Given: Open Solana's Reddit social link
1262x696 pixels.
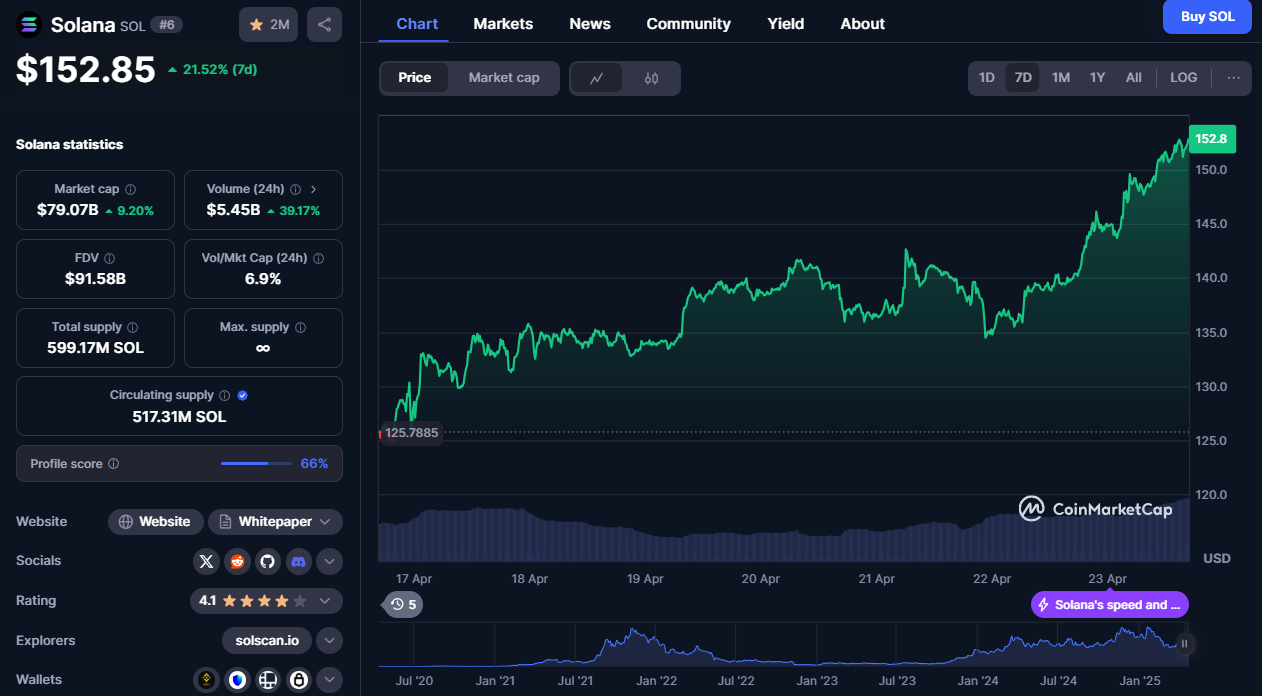Looking at the screenshot, I should [237, 561].
